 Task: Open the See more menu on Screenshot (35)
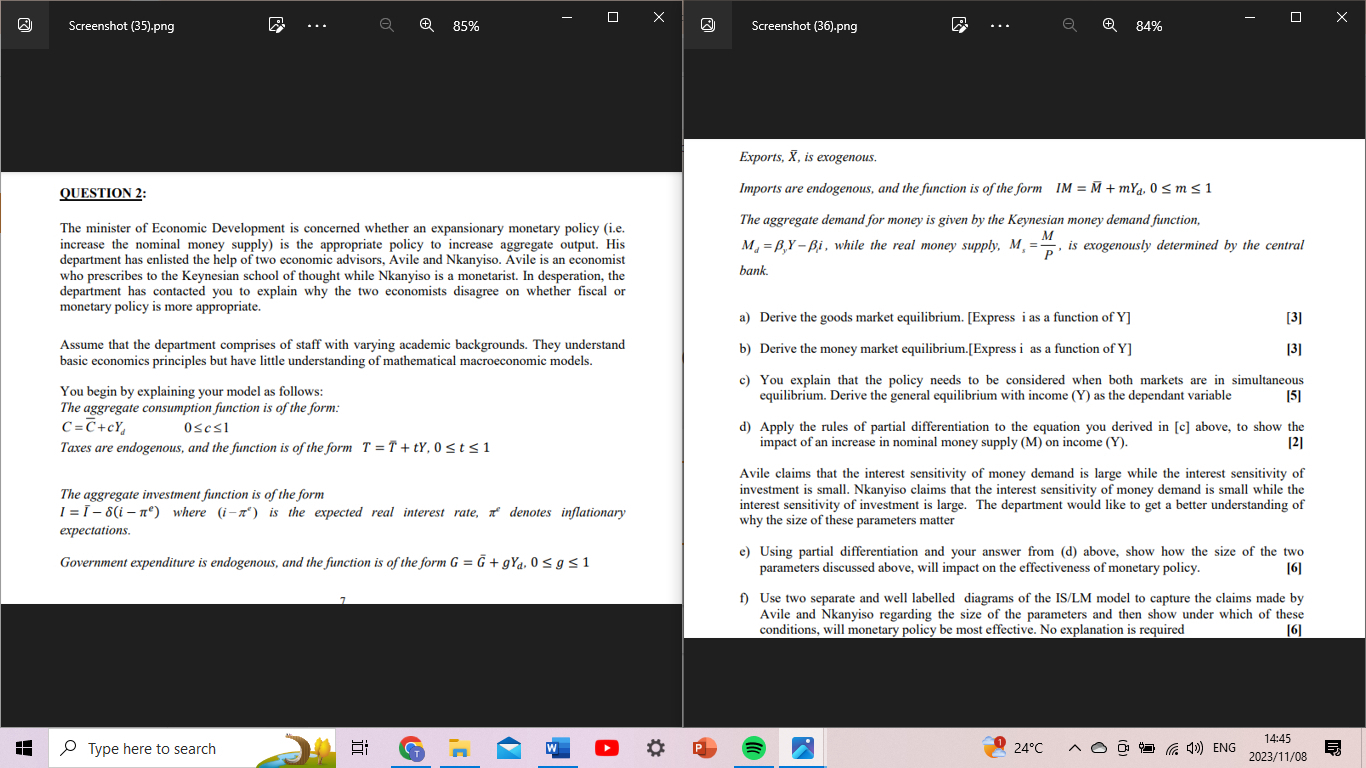(x=317, y=26)
